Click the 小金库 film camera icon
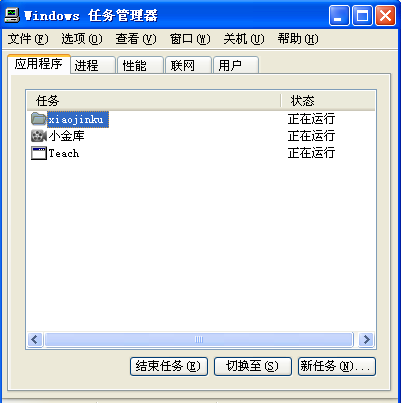 click(x=39, y=136)
